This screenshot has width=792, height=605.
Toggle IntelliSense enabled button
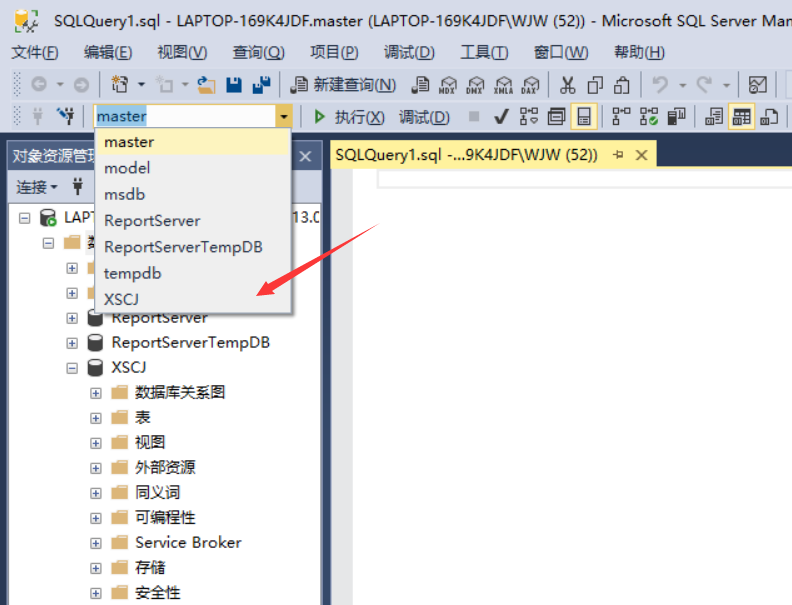[x=584, y=117]
